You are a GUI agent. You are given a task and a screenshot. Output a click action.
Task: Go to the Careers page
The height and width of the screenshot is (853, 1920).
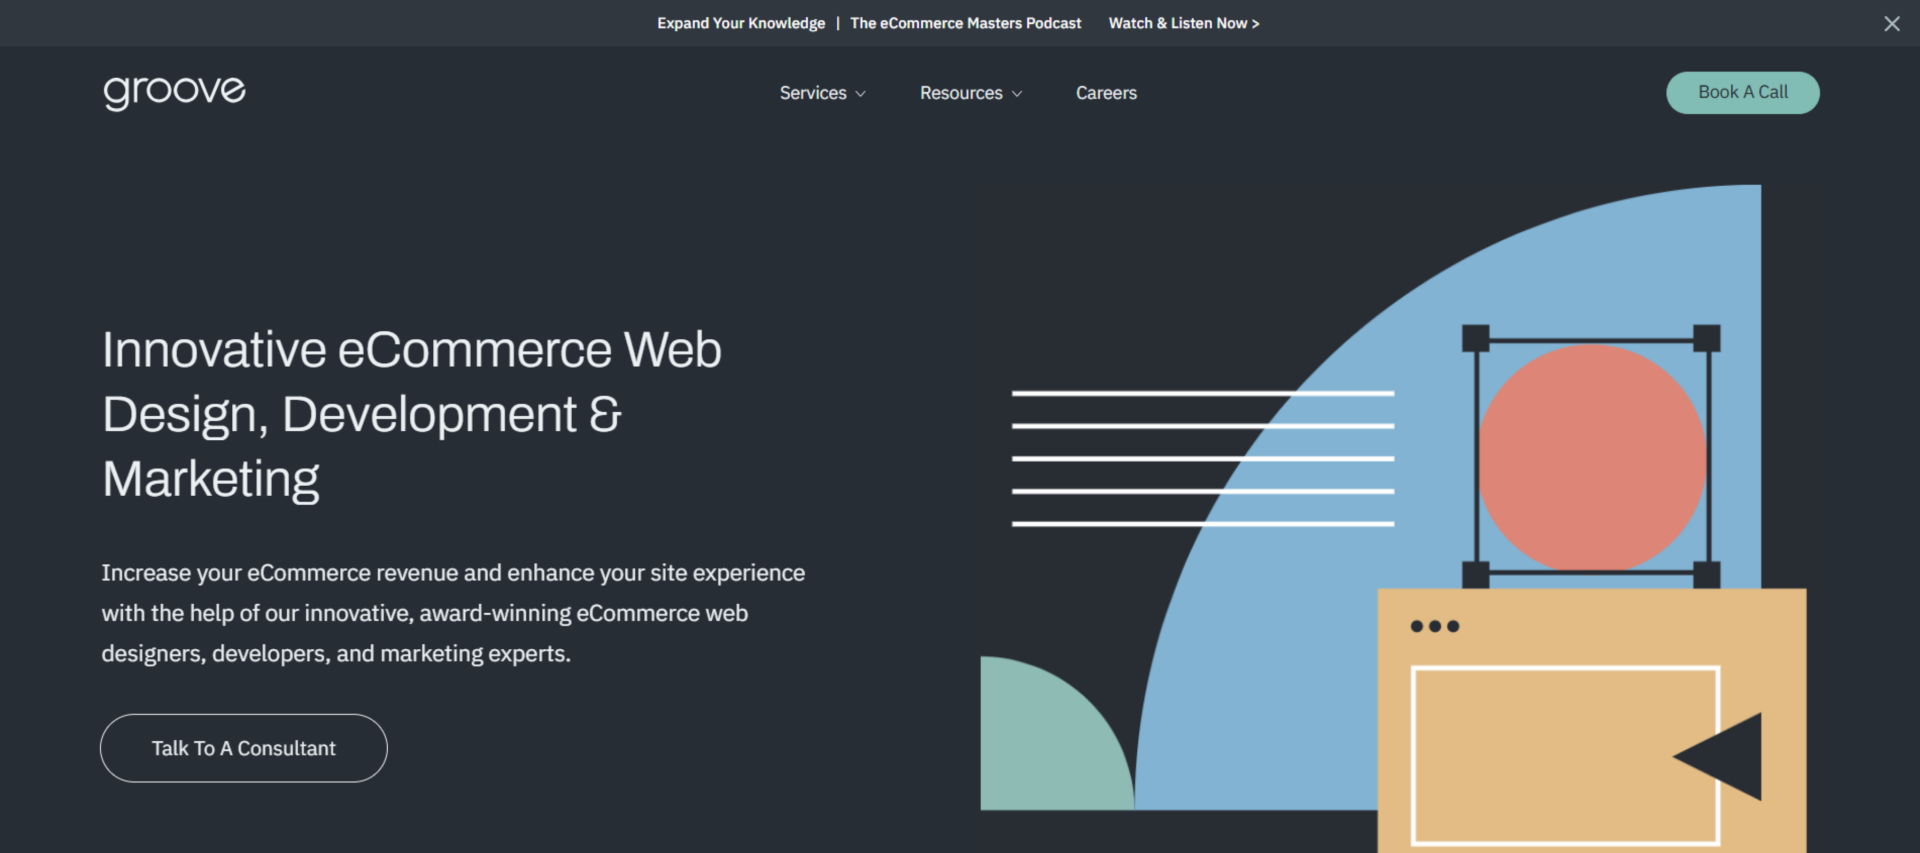tap(1106, 93)
